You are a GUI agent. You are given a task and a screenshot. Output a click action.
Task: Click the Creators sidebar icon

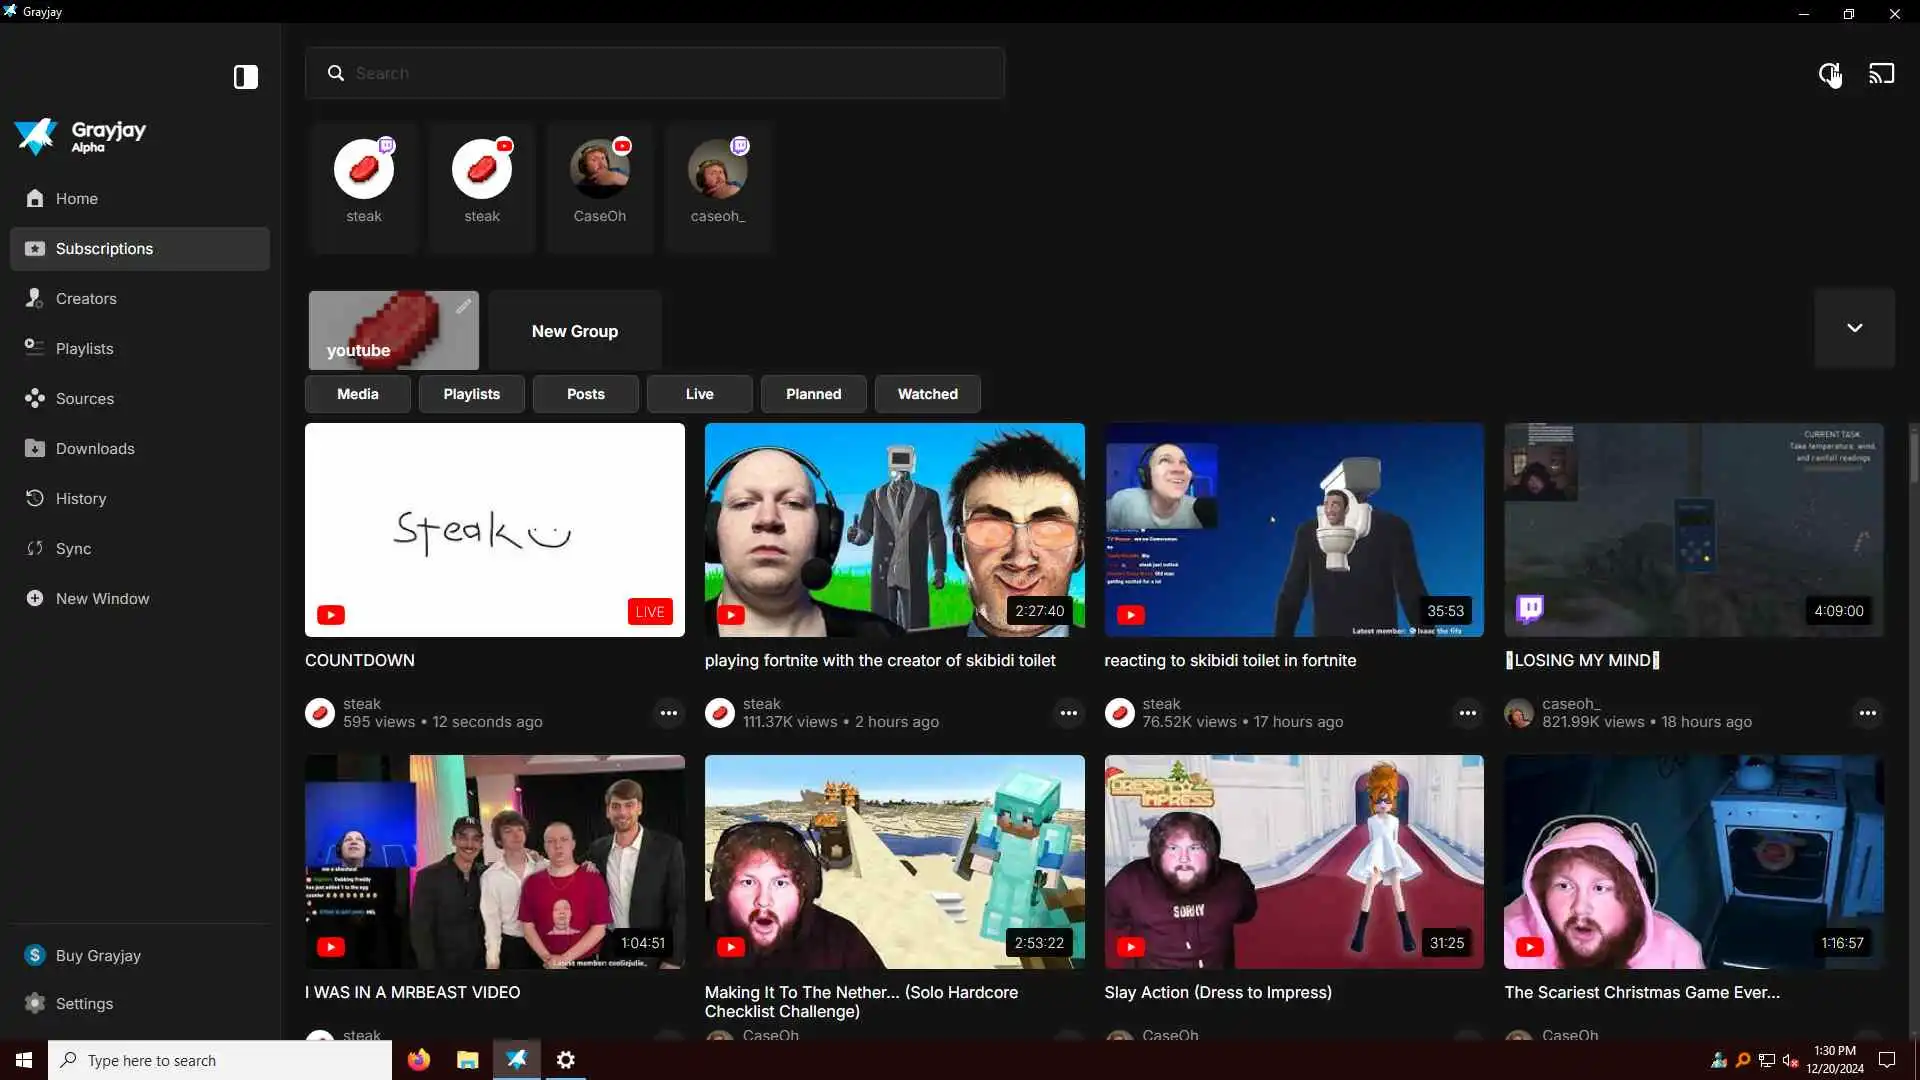pos(35,298)
